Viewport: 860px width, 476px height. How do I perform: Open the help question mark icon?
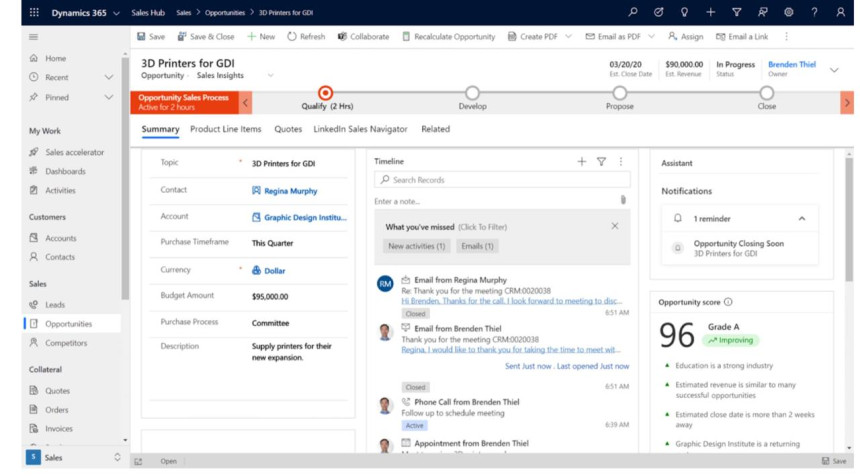click(x=814, y=12)
